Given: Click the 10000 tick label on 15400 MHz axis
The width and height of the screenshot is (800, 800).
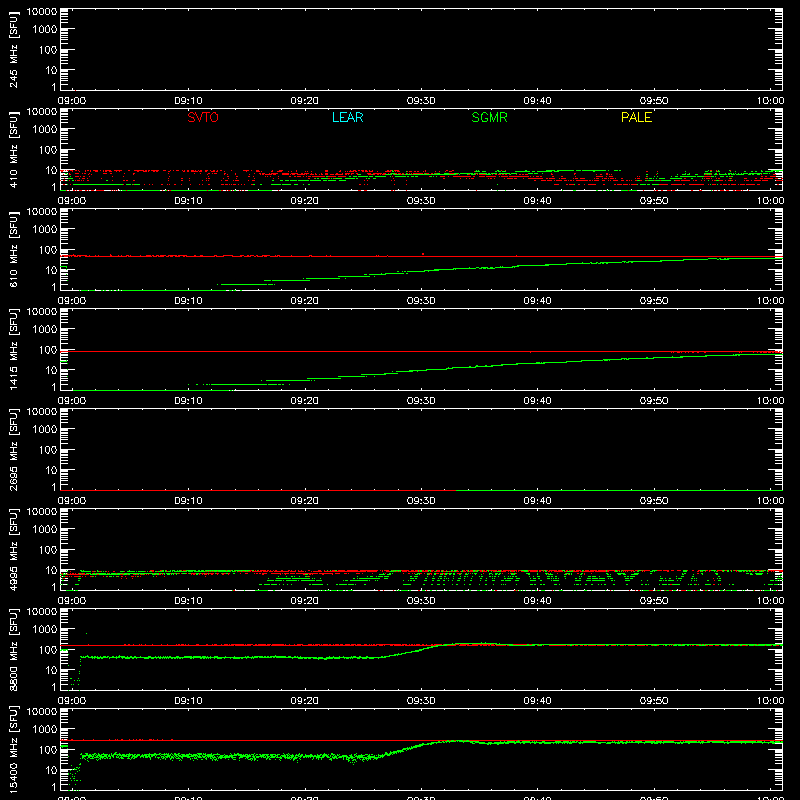Looking at the screenshot, I should 42,712.
